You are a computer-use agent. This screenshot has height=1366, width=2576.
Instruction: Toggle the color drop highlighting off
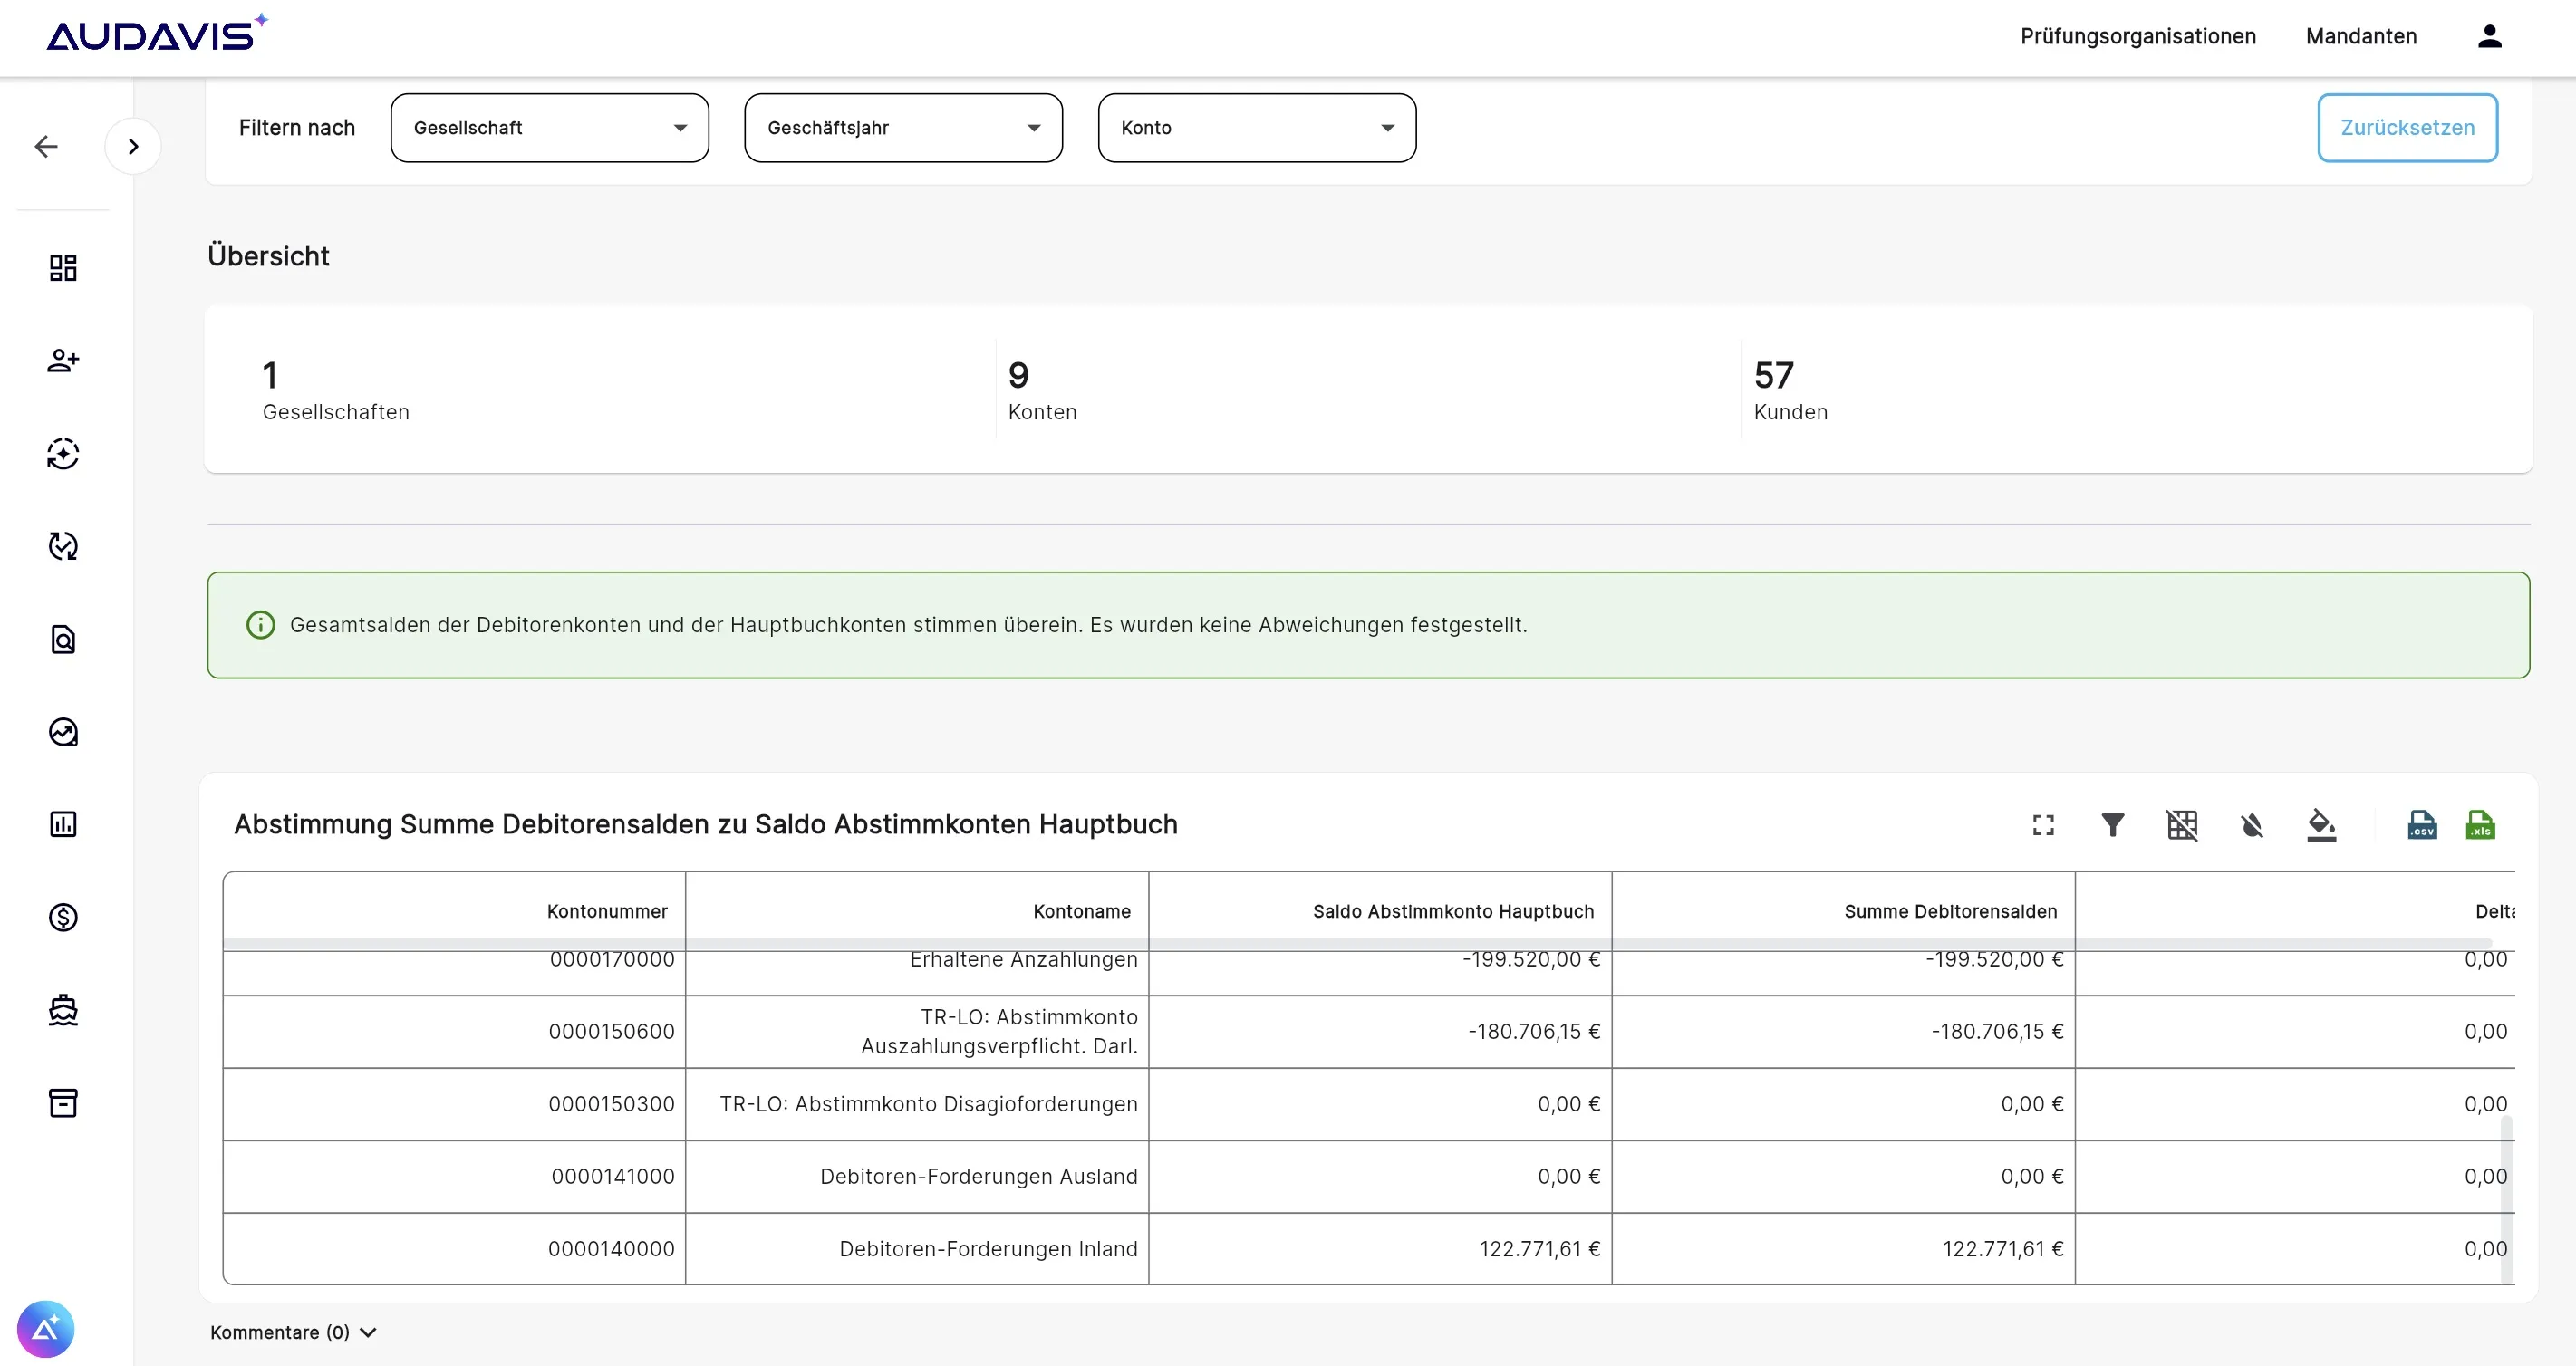click(x=2252, y=825)
